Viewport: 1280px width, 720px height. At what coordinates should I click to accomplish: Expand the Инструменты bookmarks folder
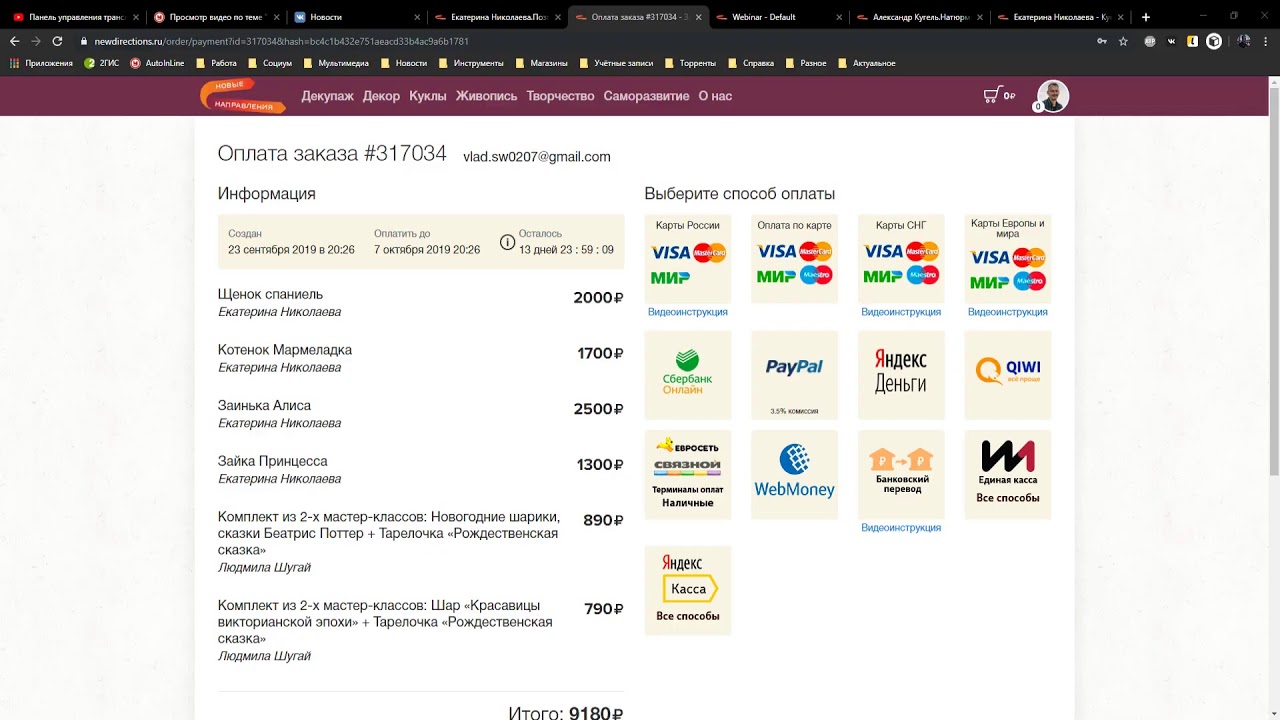[470, 63]
